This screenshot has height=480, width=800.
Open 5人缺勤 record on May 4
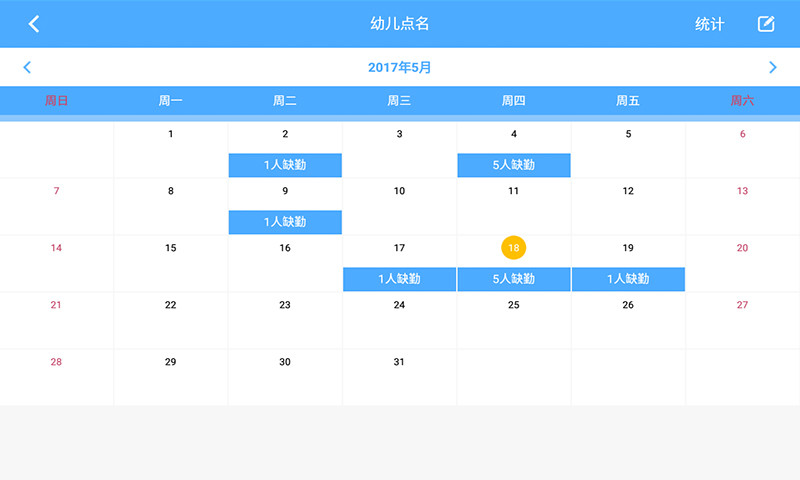pyautogui.click(x=514, y=165)
